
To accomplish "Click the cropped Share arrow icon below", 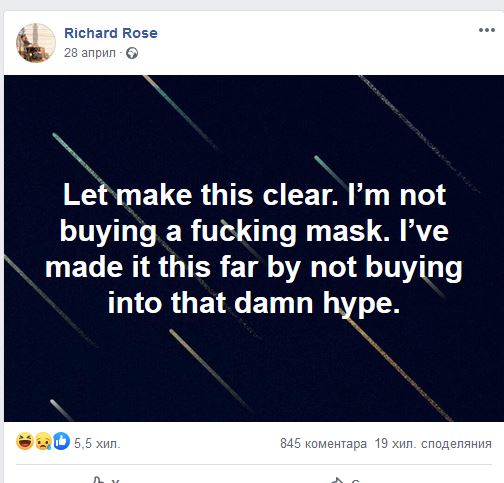I will coord(337,480).
